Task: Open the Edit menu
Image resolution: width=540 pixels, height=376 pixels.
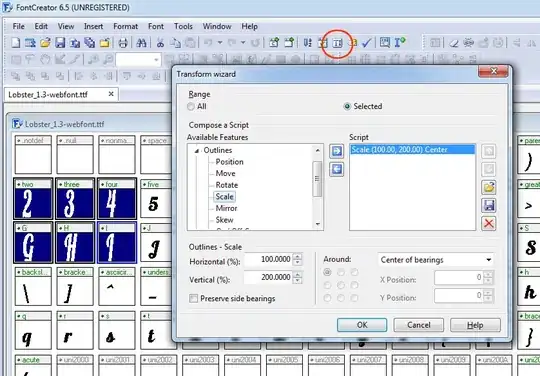Action: [x=41, y=26]
